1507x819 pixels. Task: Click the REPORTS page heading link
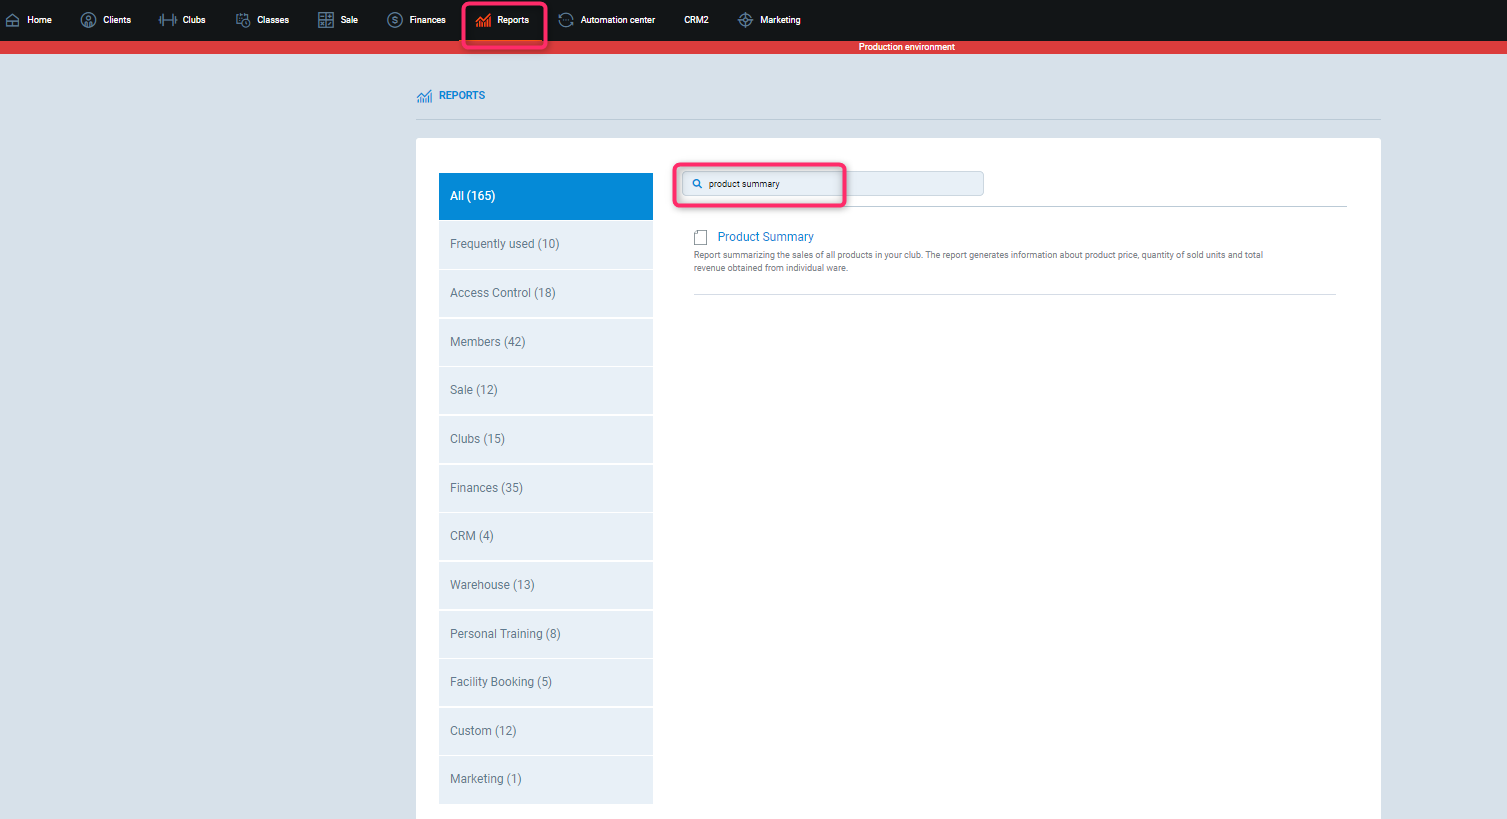click(461, 96)
